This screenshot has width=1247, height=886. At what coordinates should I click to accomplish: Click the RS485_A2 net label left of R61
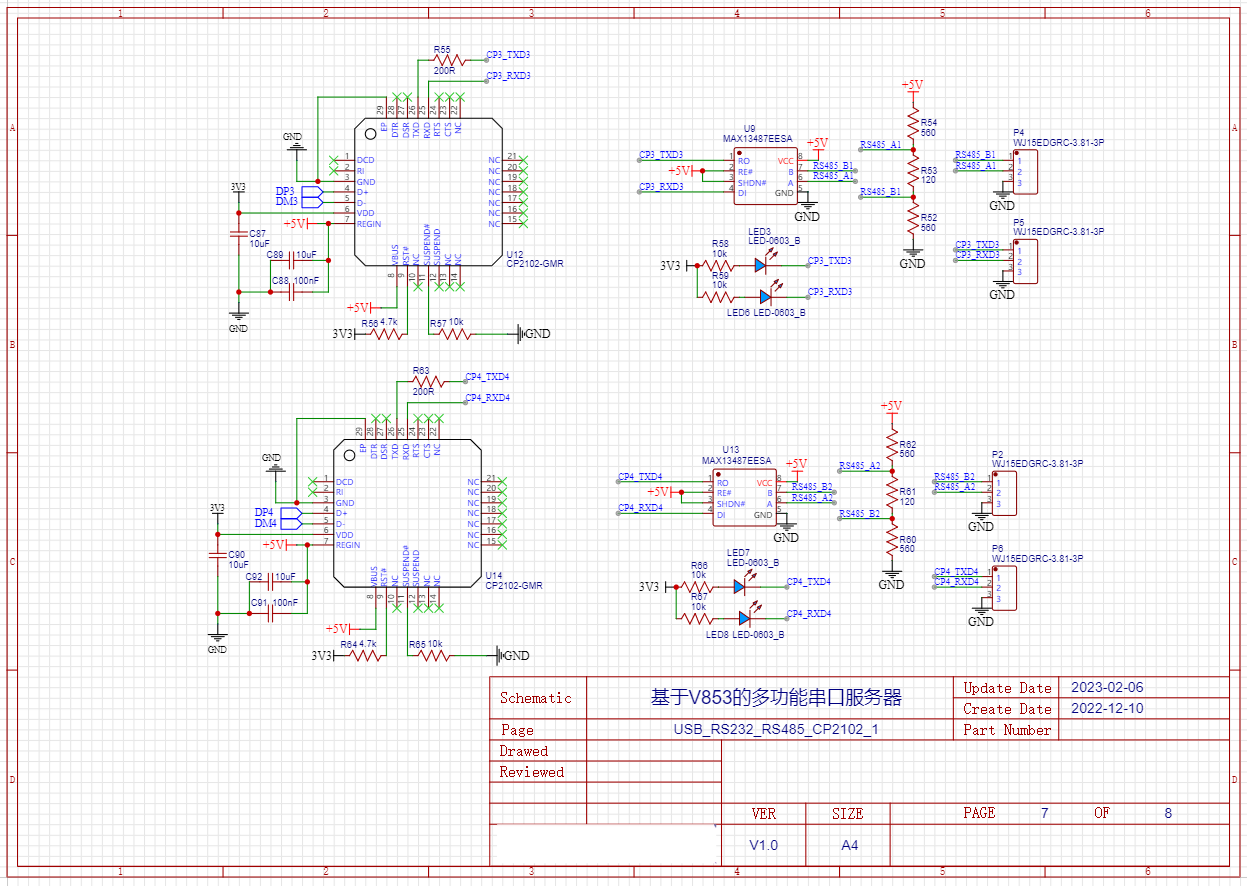[x=859, y=466]
